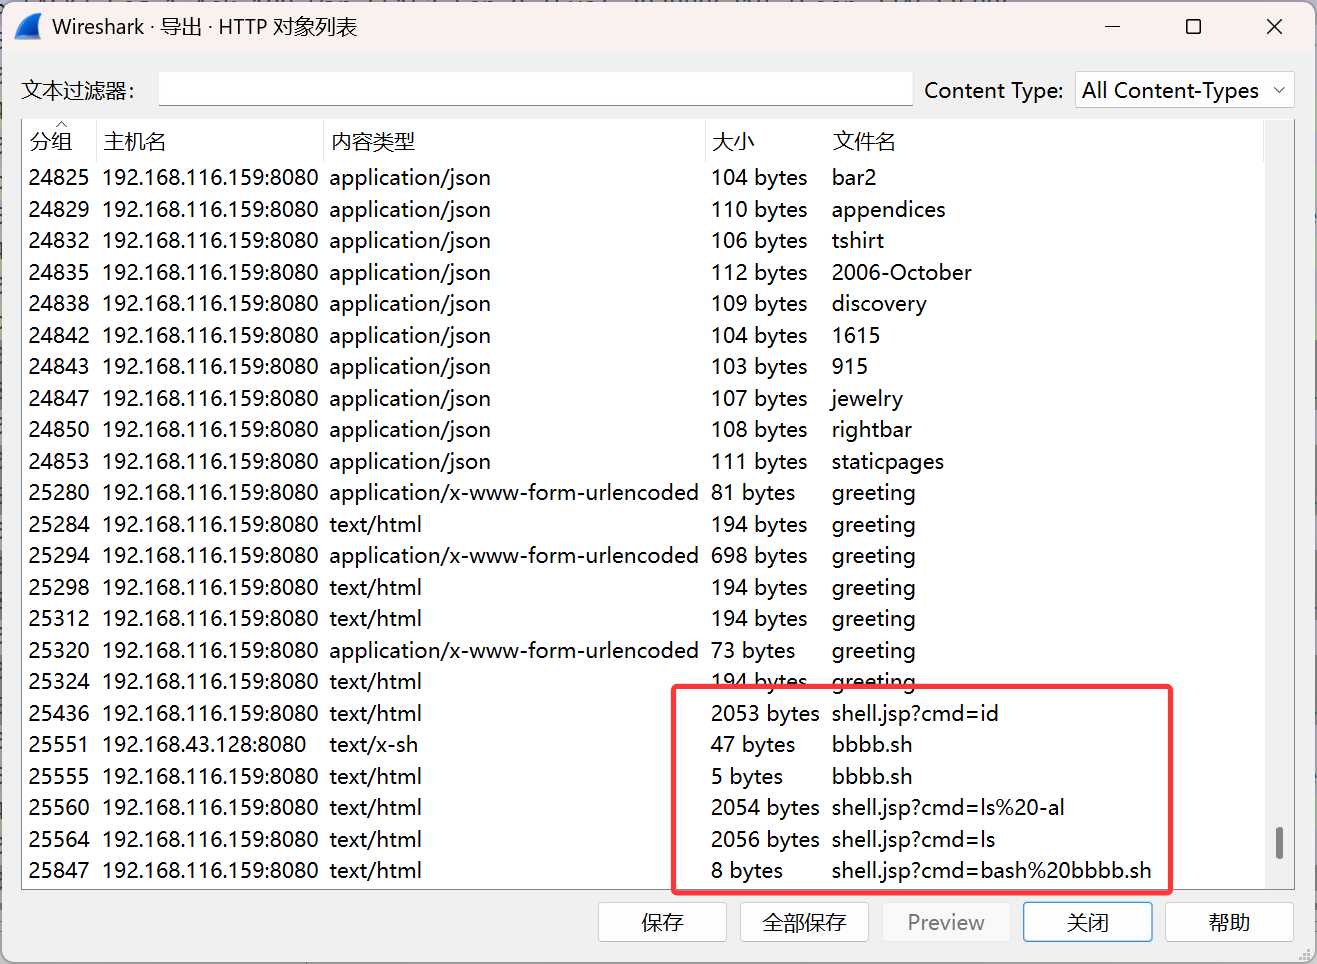Select the discovery file row
This screenshot has height=964, width=1317.
pos(642,304)
